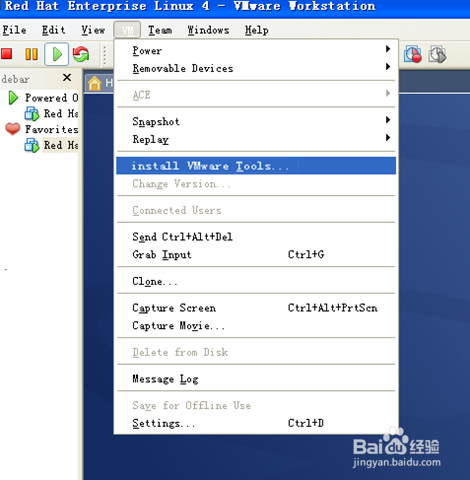Open the Windows menu

pos(208,30)
